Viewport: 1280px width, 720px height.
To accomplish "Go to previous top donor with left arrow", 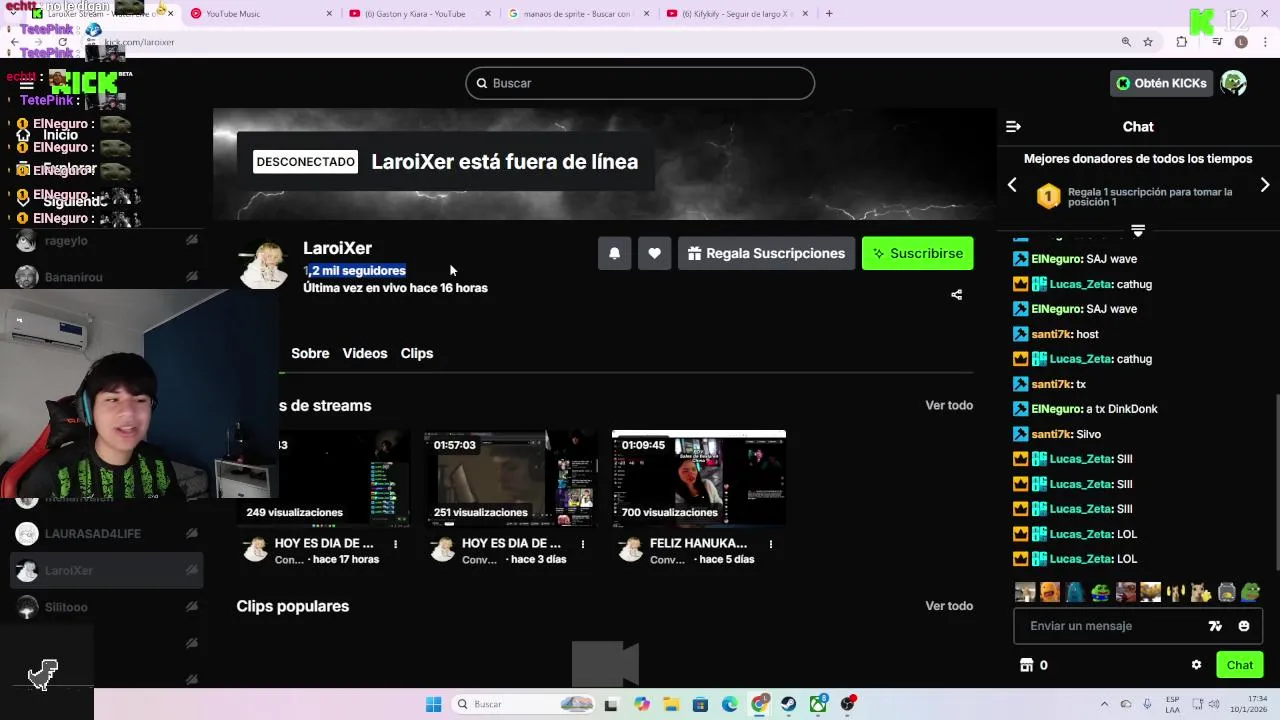I will (1012, 185).
